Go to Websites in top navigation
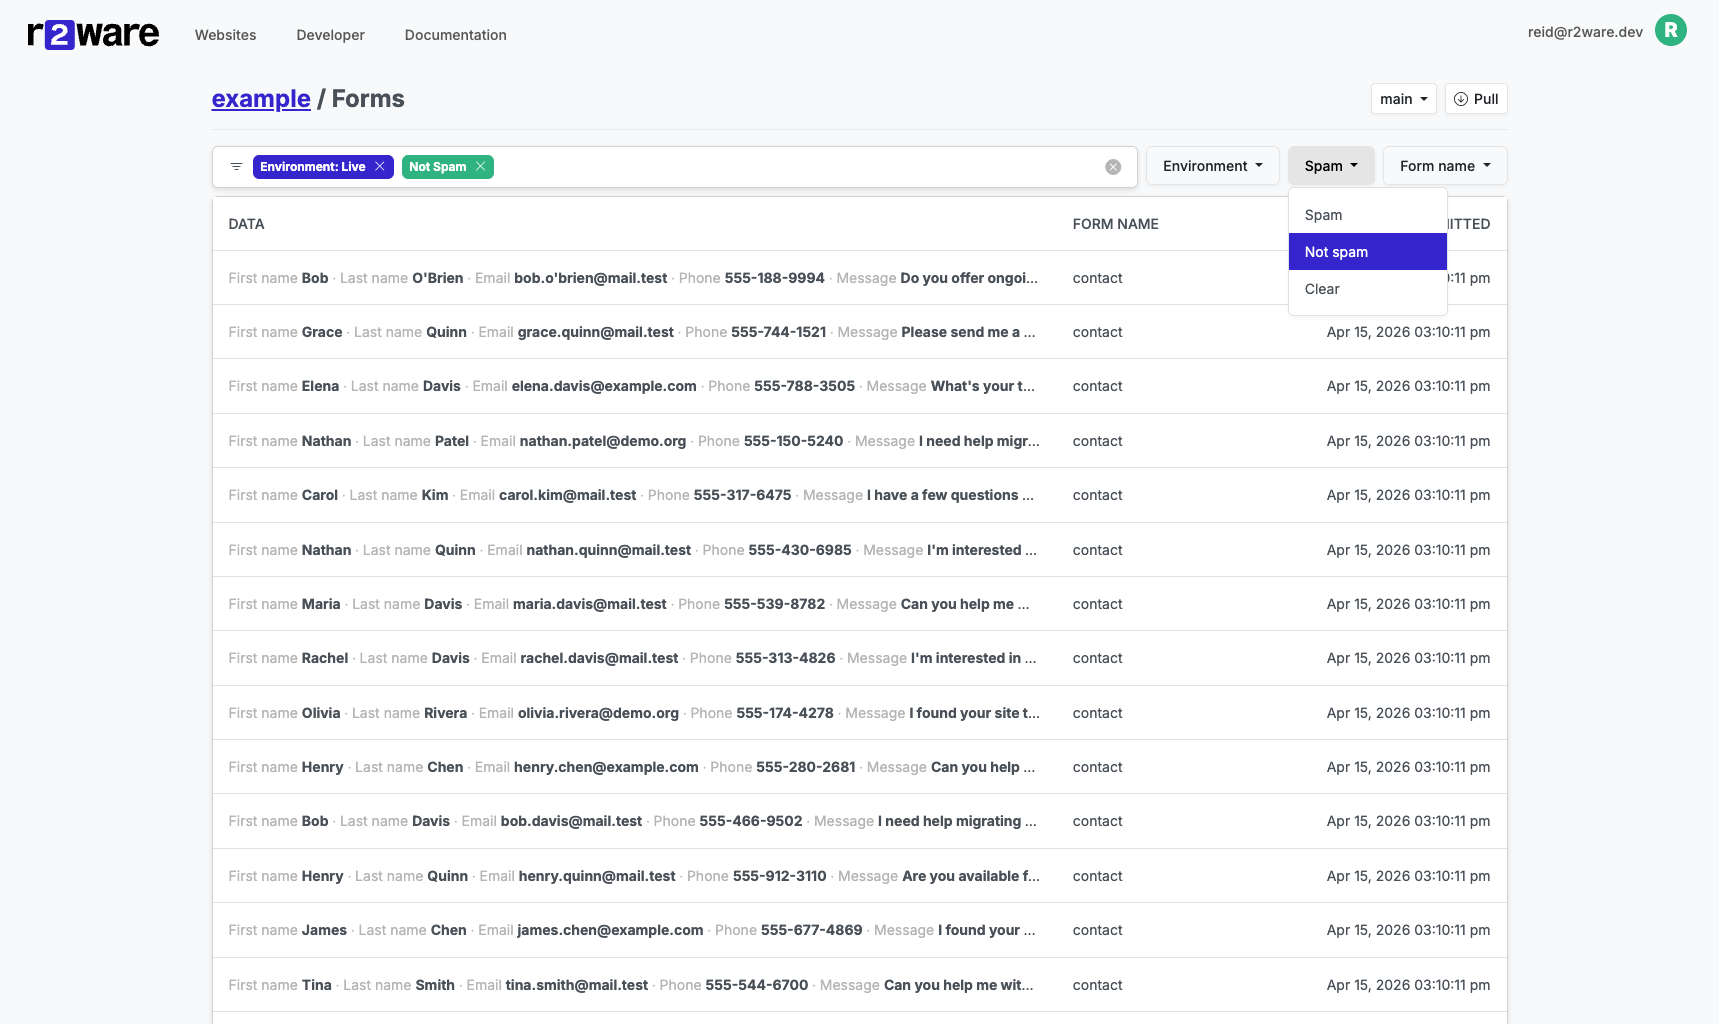Screen dimensions: 1719x1024 (225, 35)
